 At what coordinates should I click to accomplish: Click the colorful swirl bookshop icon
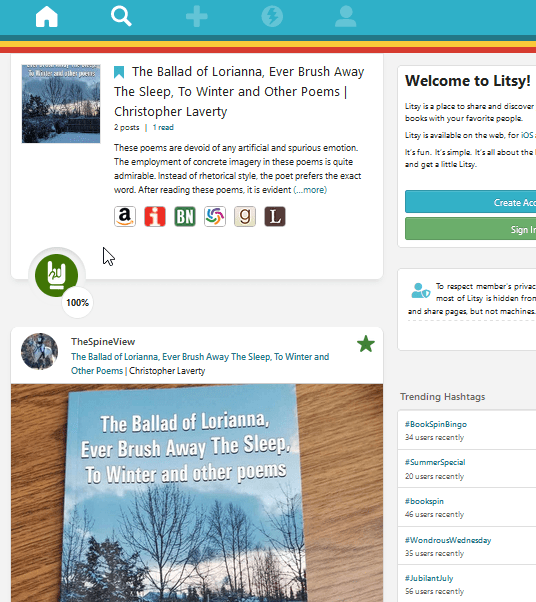[215, 217]
